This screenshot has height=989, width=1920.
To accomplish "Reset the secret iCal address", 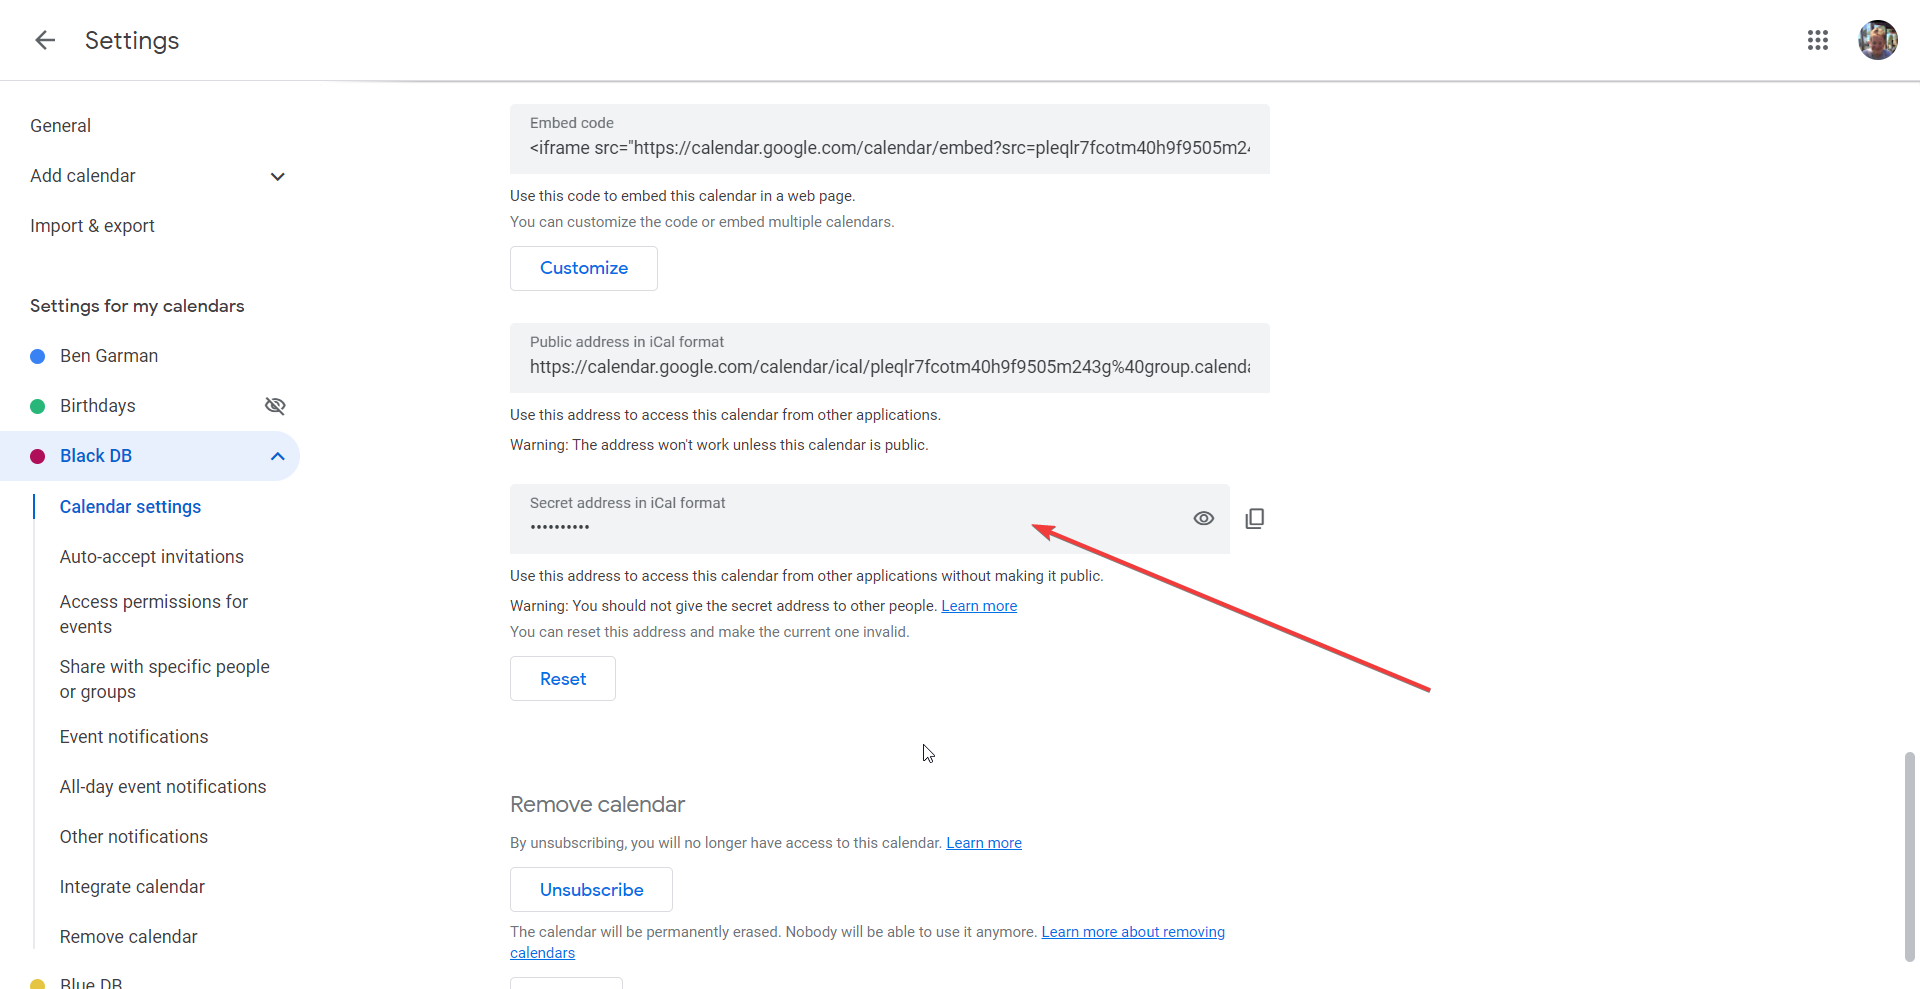I will coord(562,679).
